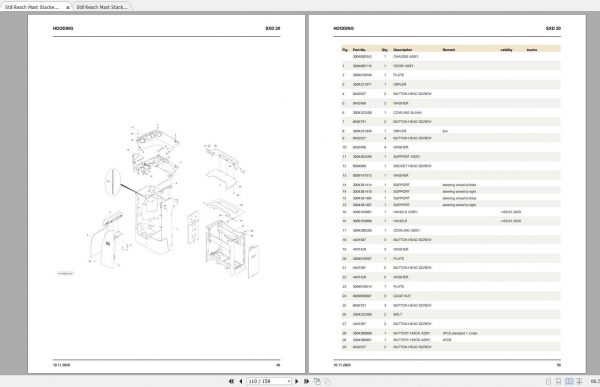Select the COWLING BLANK description
600x387 pixels.
pyautogui.click(x=407, y=113)
